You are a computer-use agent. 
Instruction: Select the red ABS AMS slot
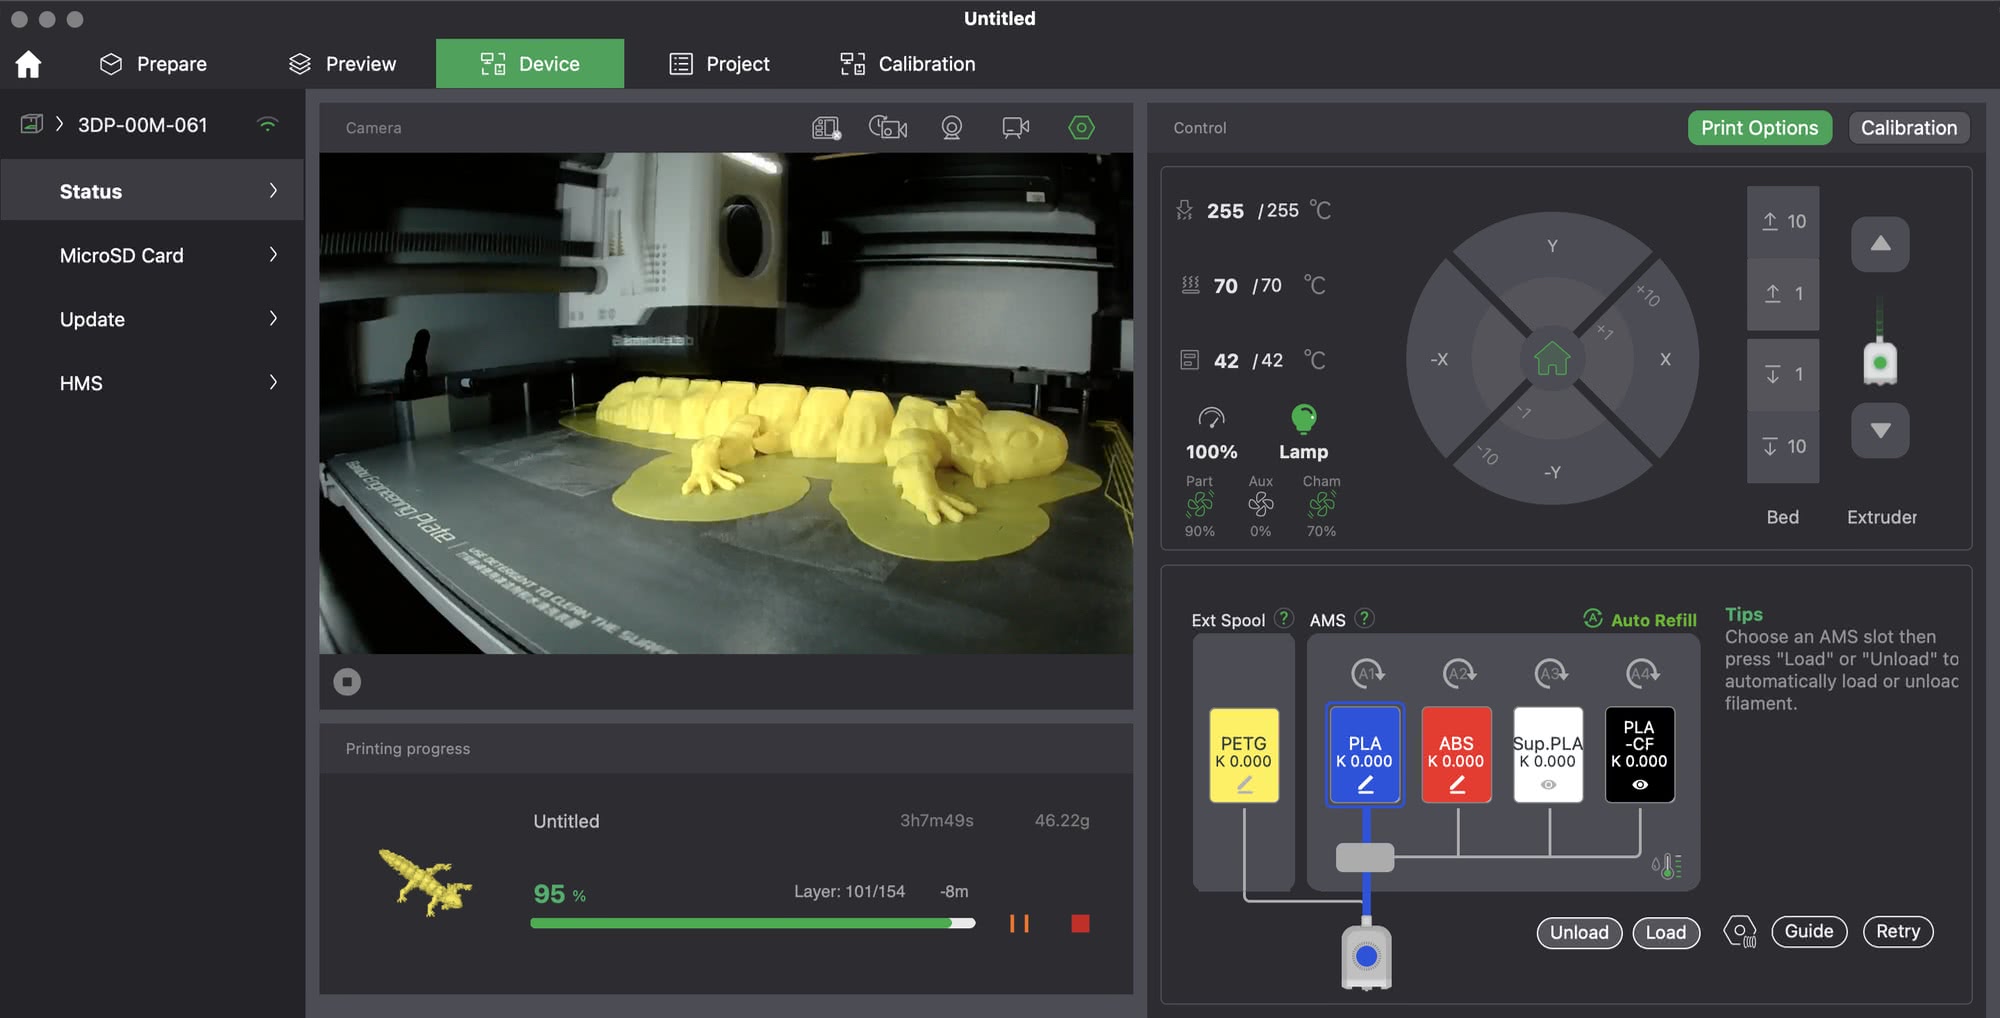pos(1457,755)
